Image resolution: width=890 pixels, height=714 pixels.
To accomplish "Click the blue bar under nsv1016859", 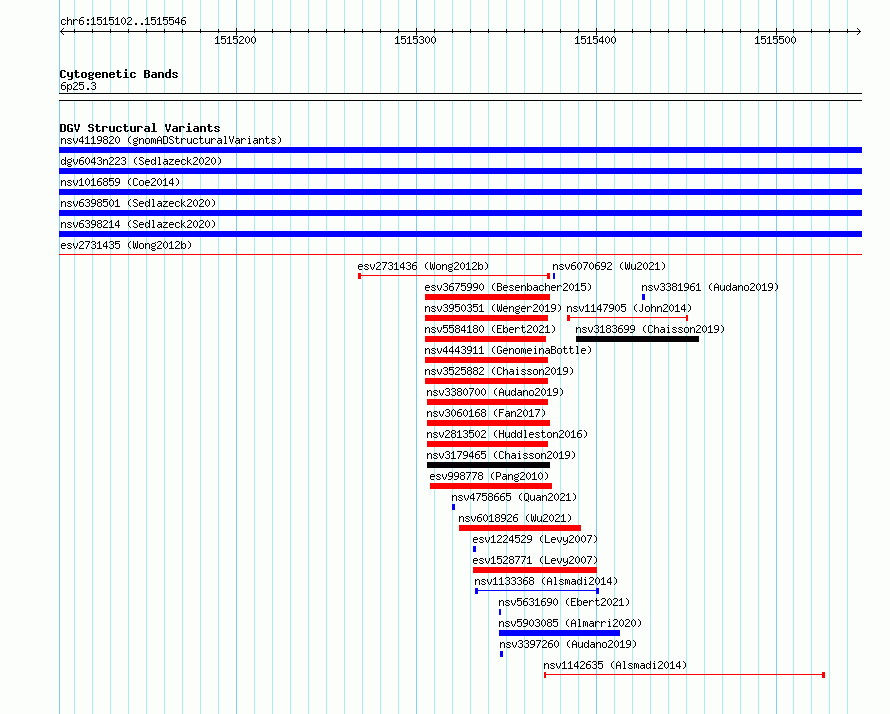I will click(x=460, y=192).
